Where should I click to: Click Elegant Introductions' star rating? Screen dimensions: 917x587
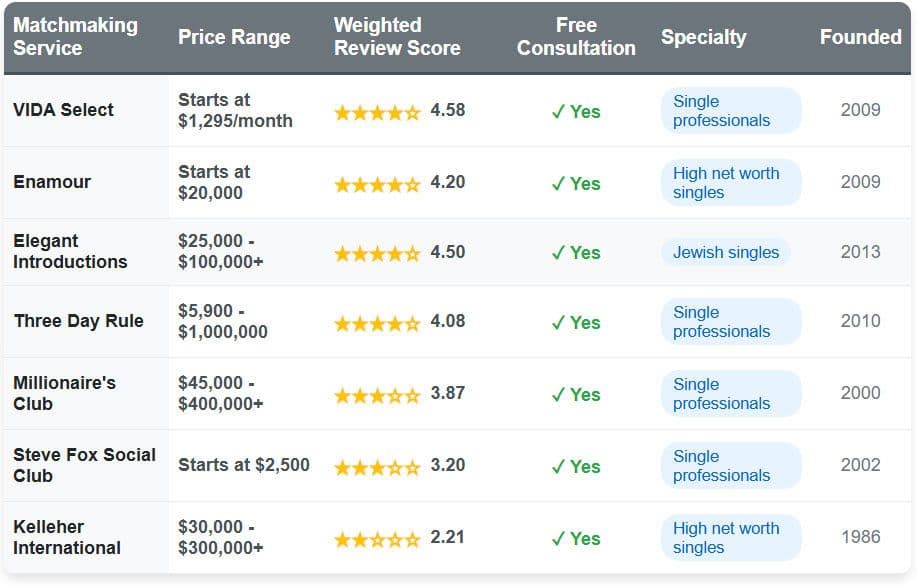[x=377, y=254]
